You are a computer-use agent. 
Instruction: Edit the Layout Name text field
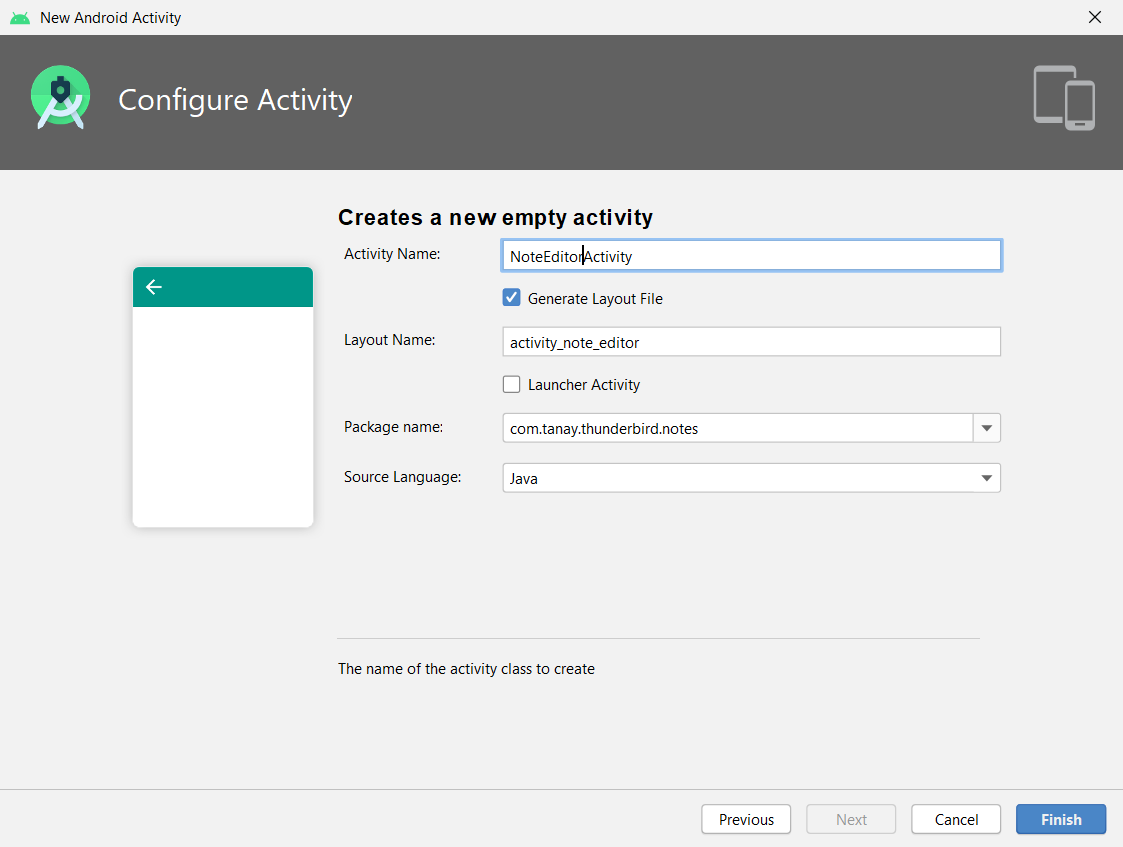pos(751,342)
